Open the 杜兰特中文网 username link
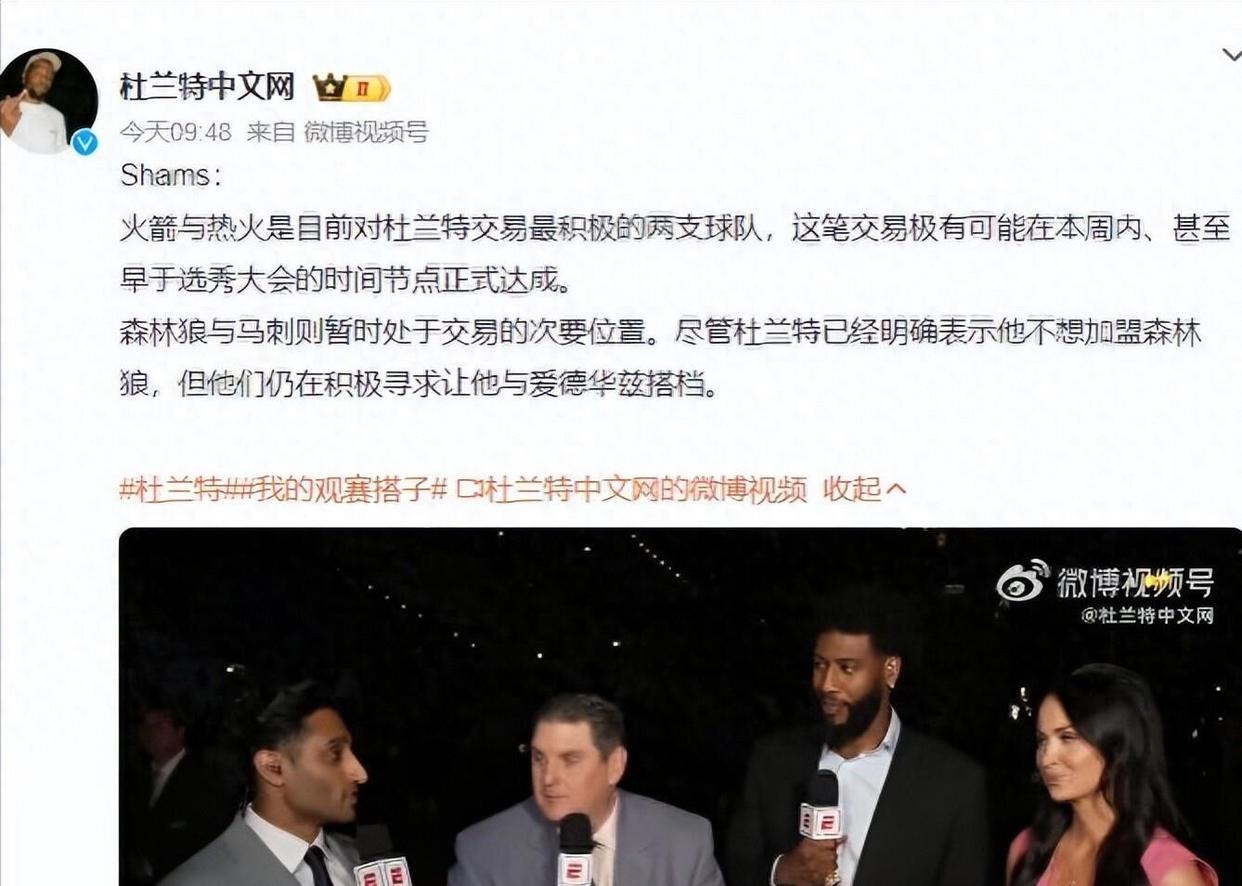This screenshot has width=1242, height=886. (x=207, y=88)
